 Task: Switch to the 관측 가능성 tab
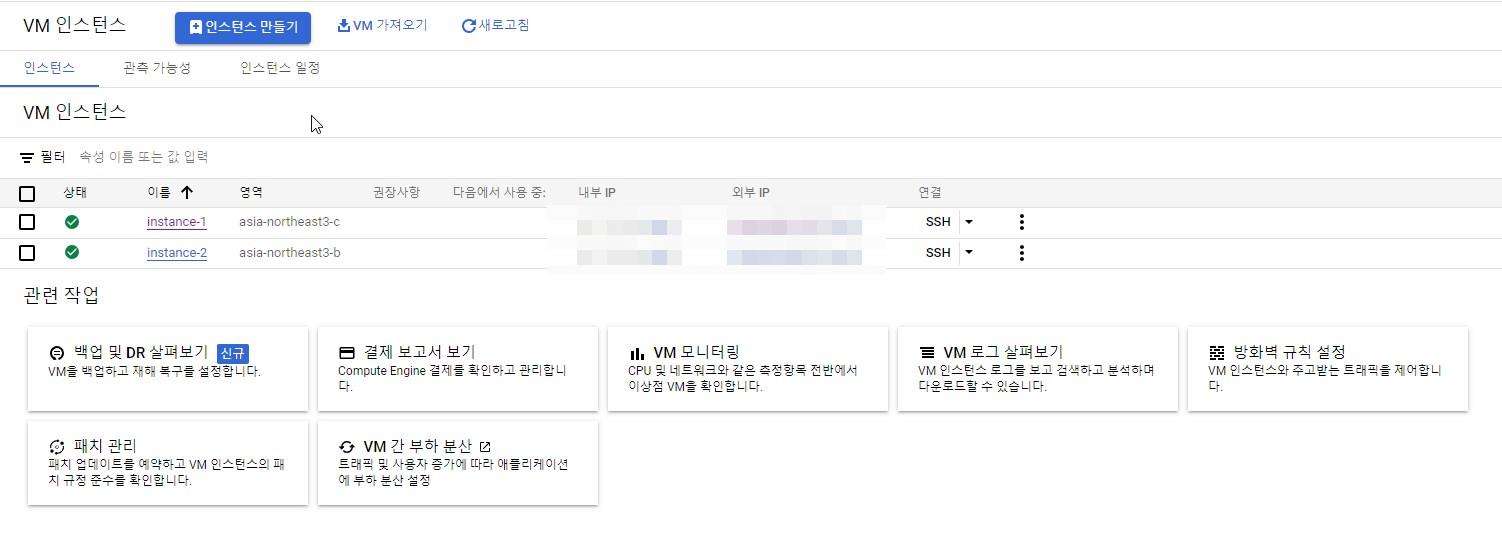157,68
